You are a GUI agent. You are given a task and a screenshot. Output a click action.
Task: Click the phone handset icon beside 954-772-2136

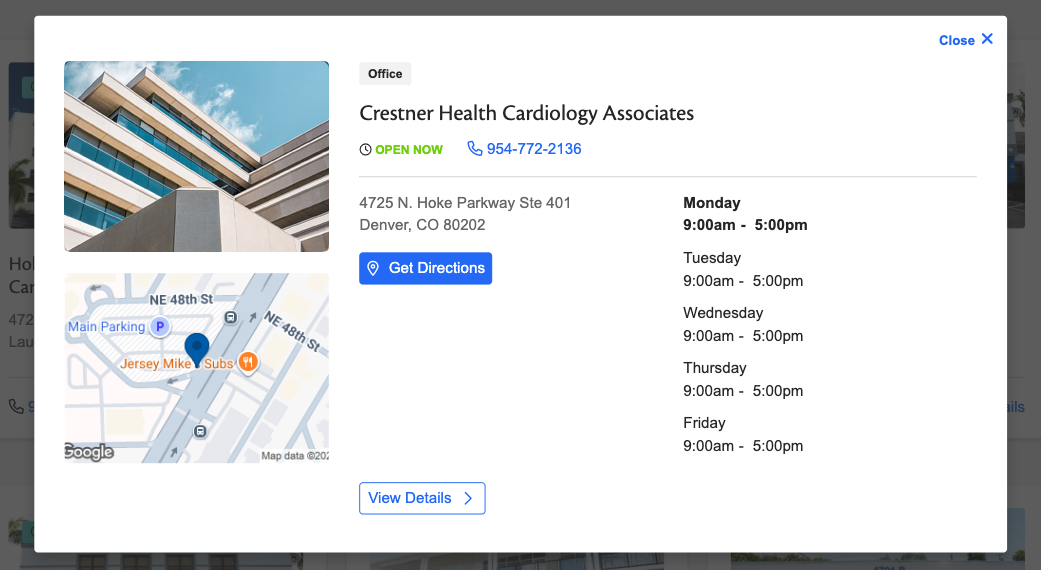click(475, 148)
